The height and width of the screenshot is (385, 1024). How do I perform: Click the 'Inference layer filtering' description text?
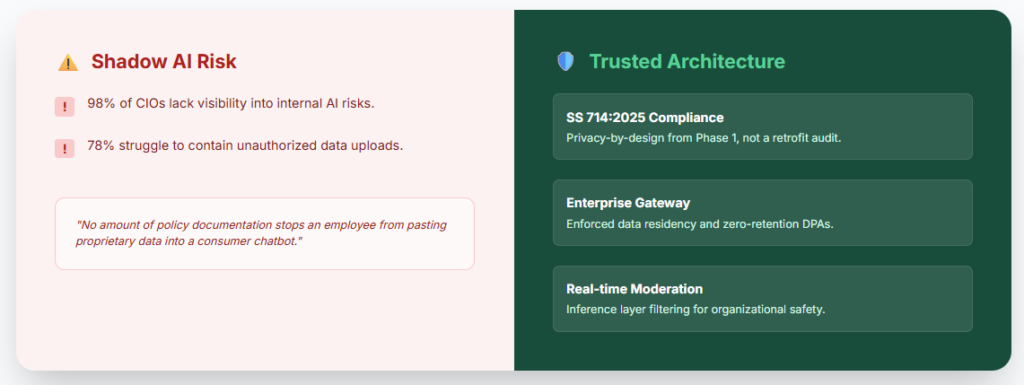[x=696, y=309]
